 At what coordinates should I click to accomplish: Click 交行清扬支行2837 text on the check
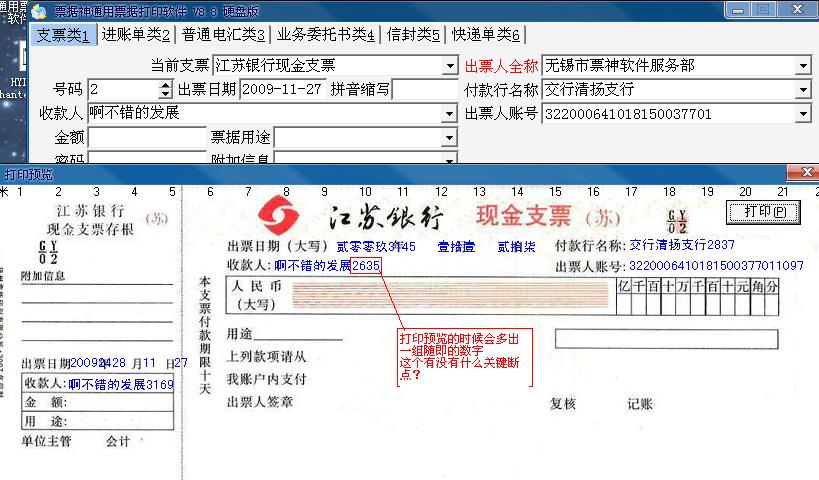682,244
